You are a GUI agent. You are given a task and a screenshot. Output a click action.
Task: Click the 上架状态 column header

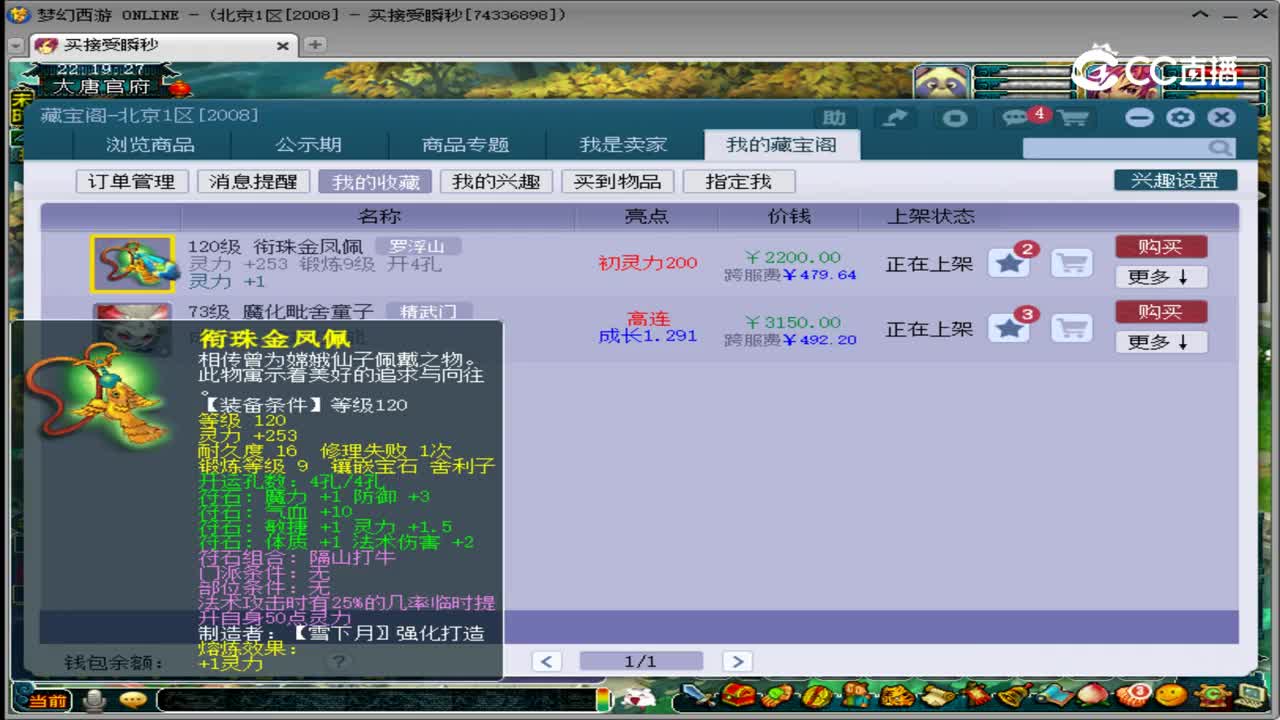[x=930, y=216]
